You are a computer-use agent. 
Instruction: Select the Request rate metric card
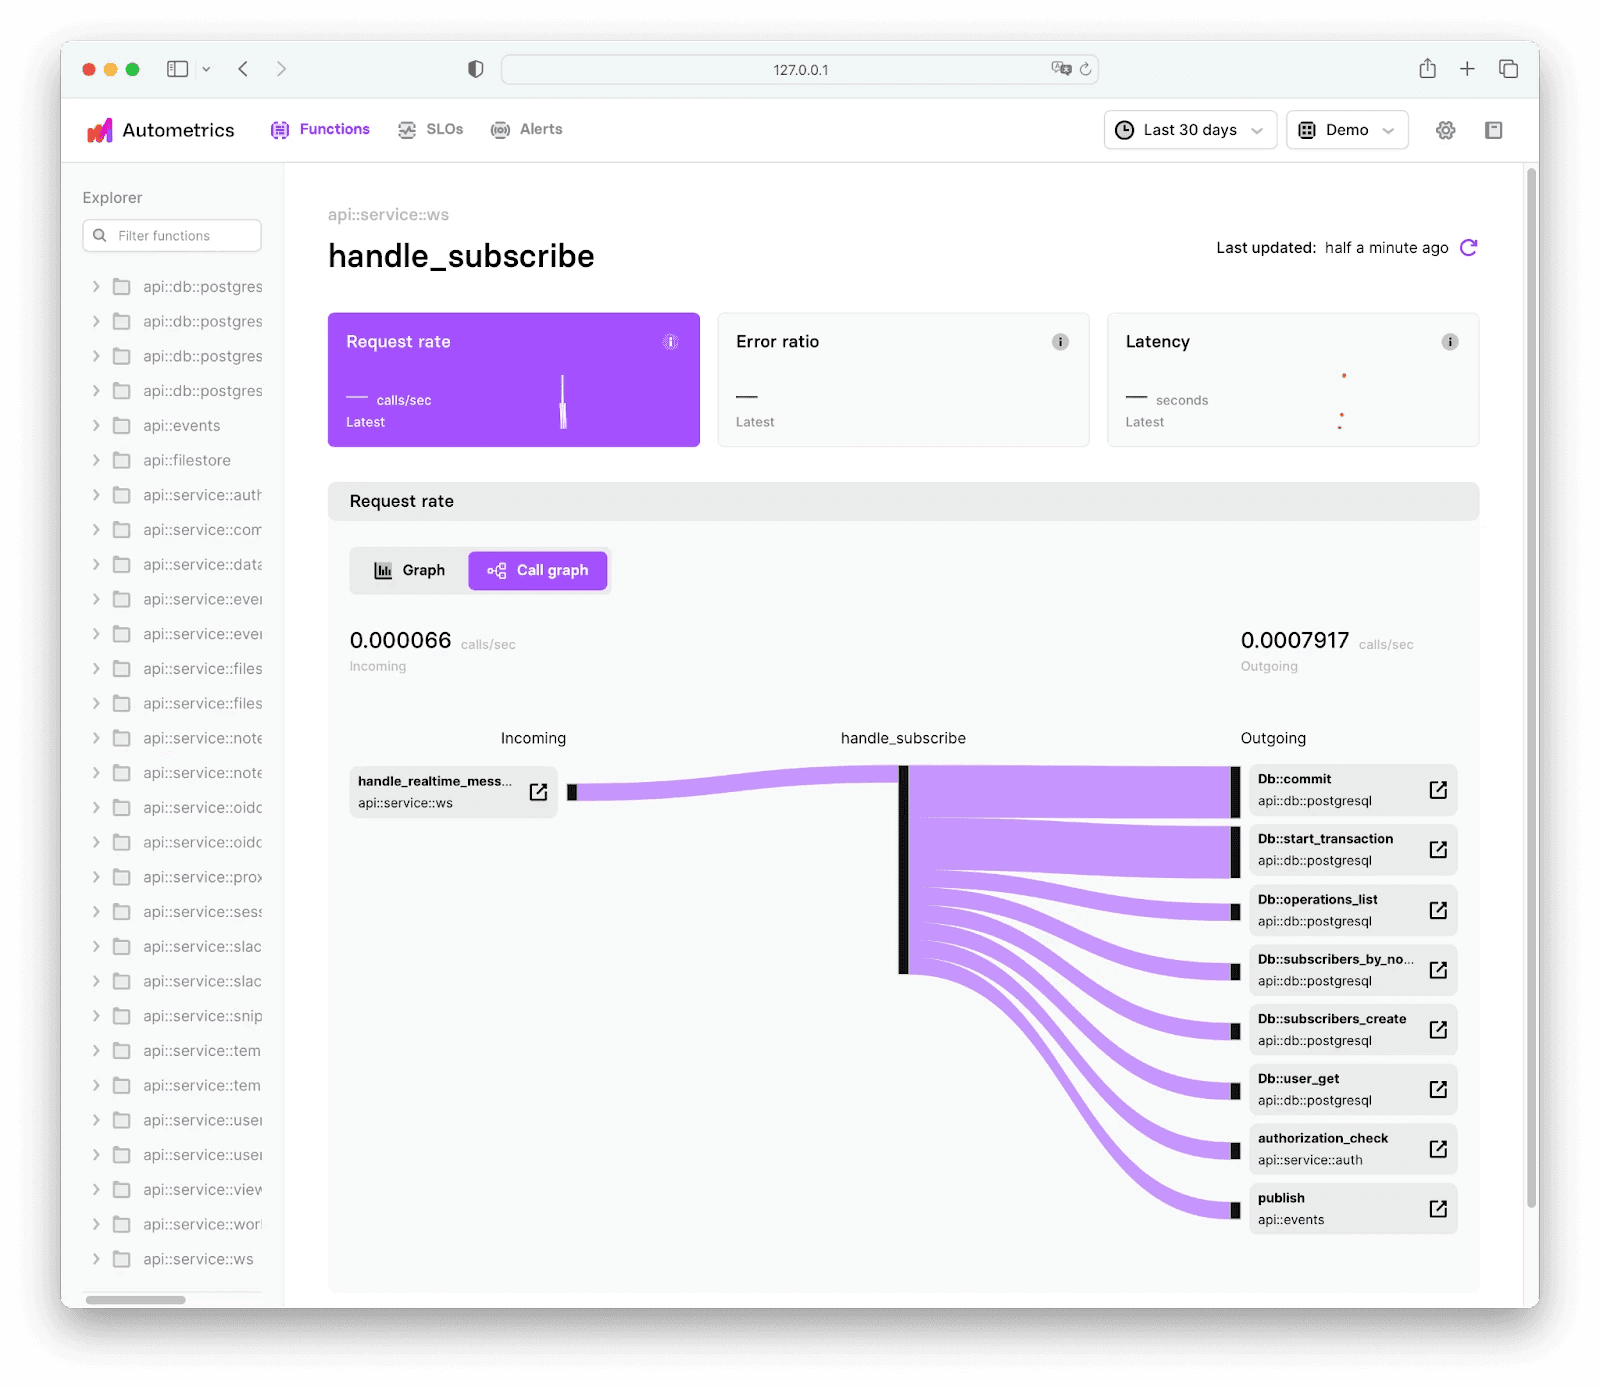pyautogui.click(x=514, y=380)
